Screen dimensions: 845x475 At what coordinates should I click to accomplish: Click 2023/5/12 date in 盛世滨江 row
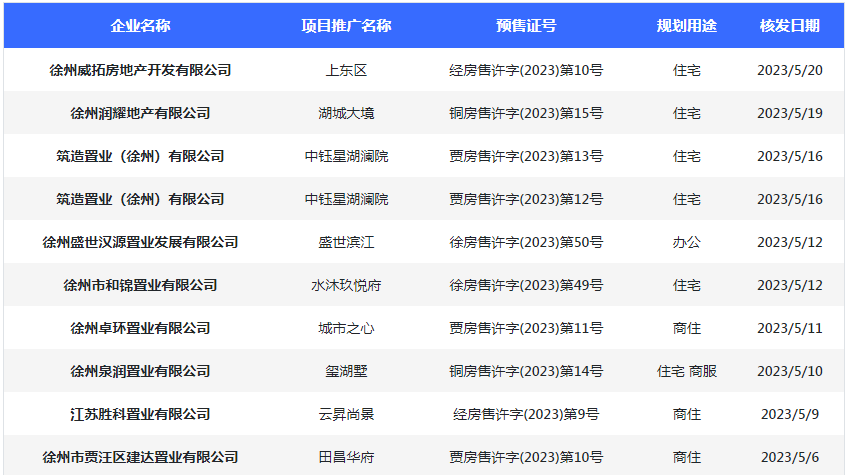[789, 242]
